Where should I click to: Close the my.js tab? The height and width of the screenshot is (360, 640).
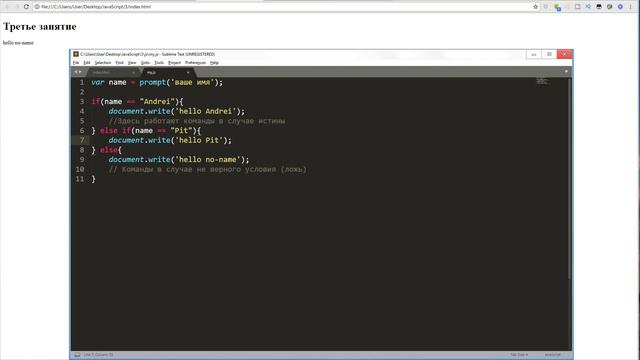(188, 72)
